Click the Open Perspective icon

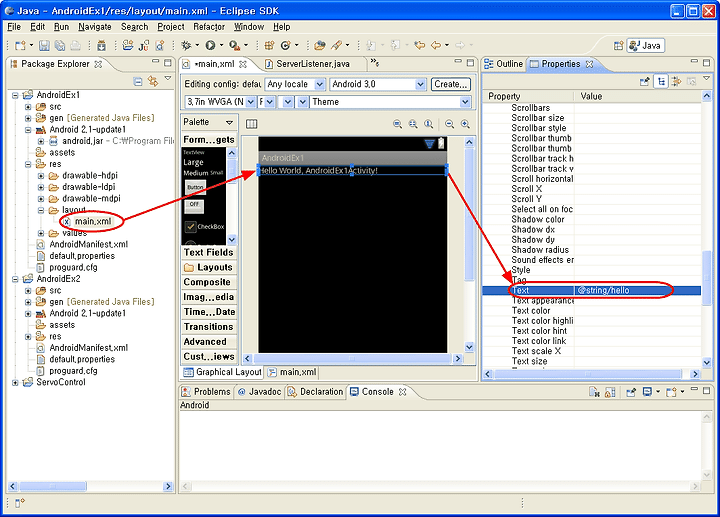pyautogui.click(x=619, y=45)
